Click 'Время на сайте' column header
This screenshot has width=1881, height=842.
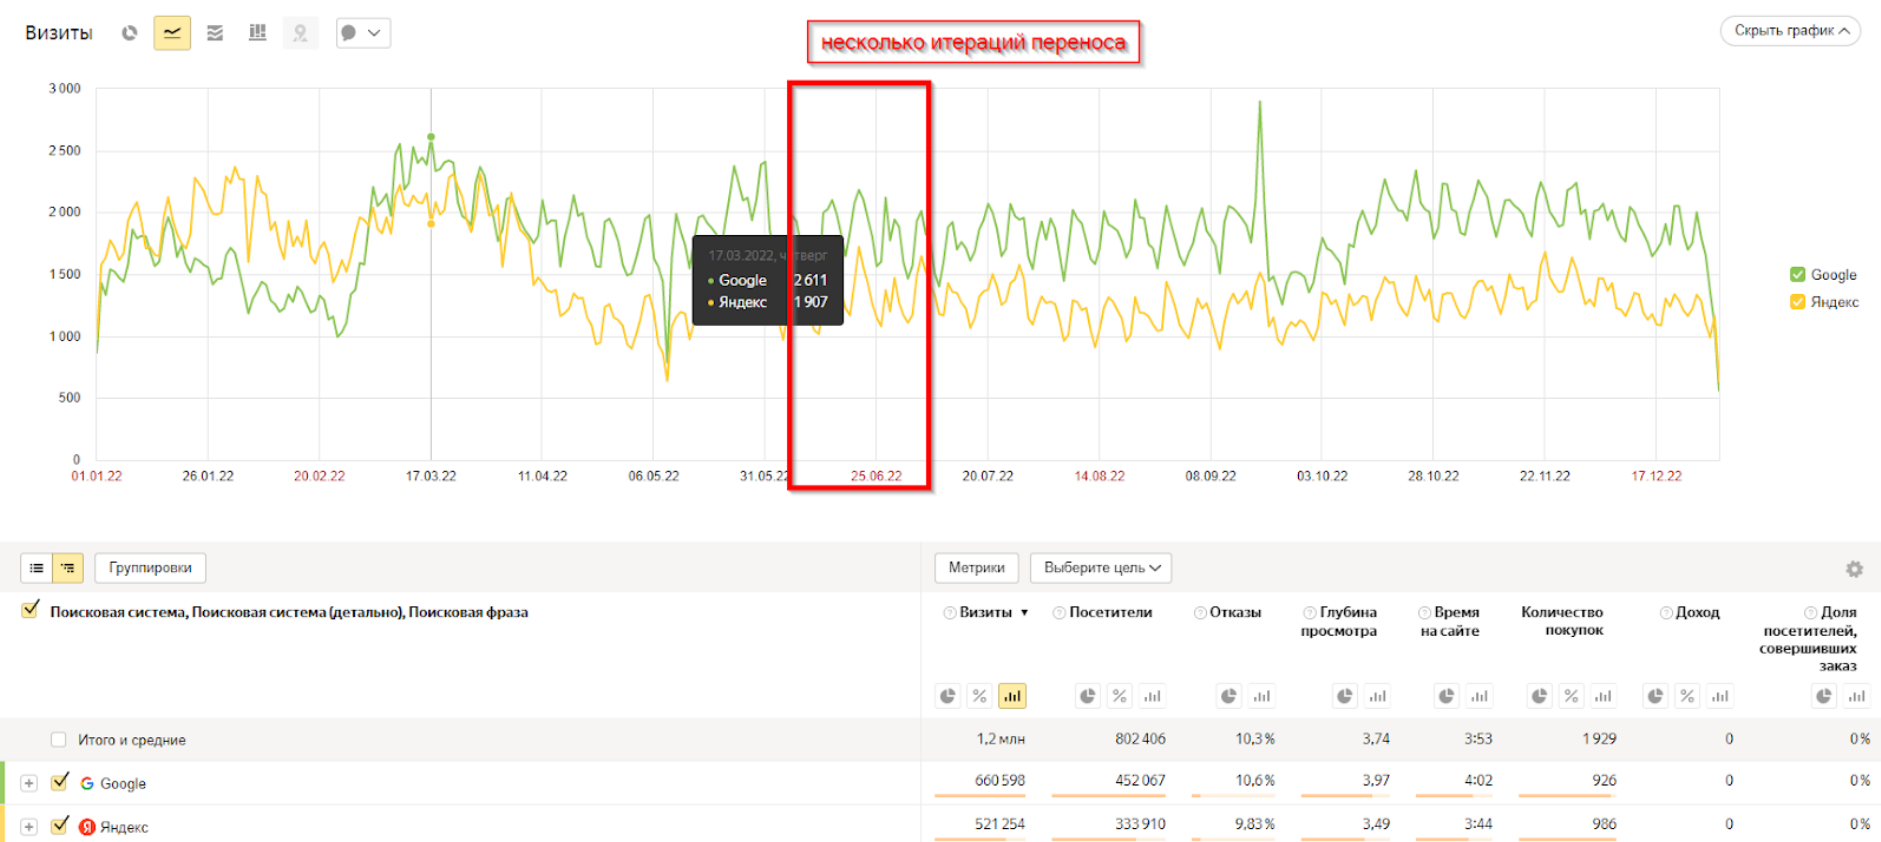[1450, 621]
